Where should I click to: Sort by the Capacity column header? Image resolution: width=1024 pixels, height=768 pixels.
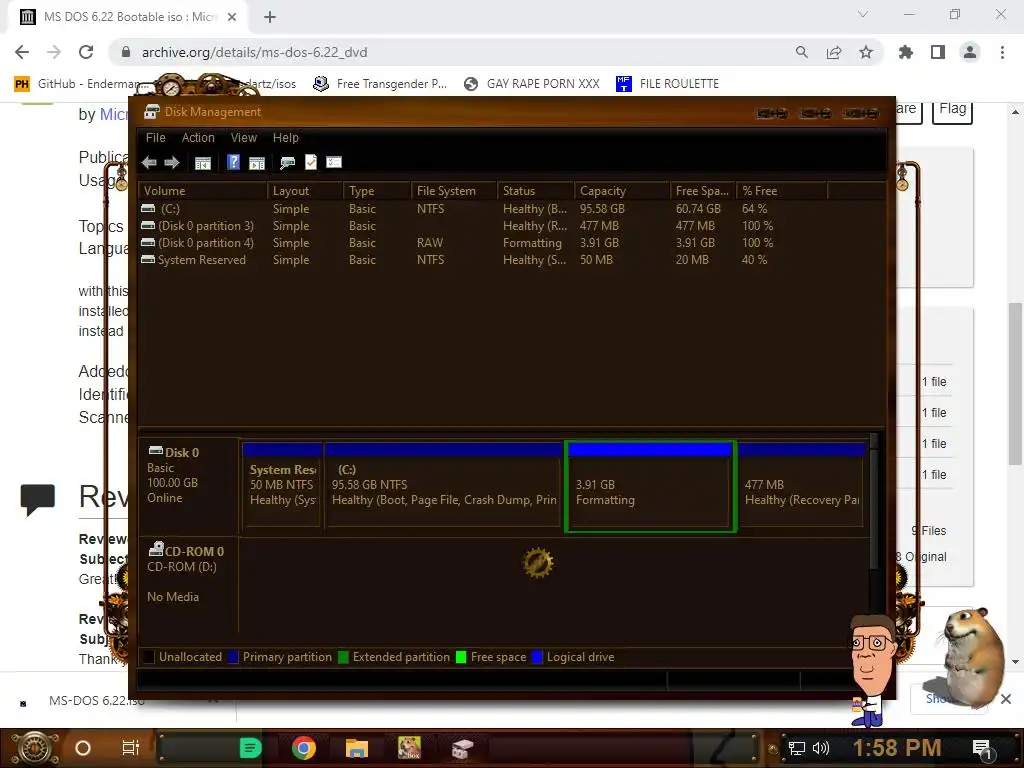pyautogui.click(x=622, y=191)
